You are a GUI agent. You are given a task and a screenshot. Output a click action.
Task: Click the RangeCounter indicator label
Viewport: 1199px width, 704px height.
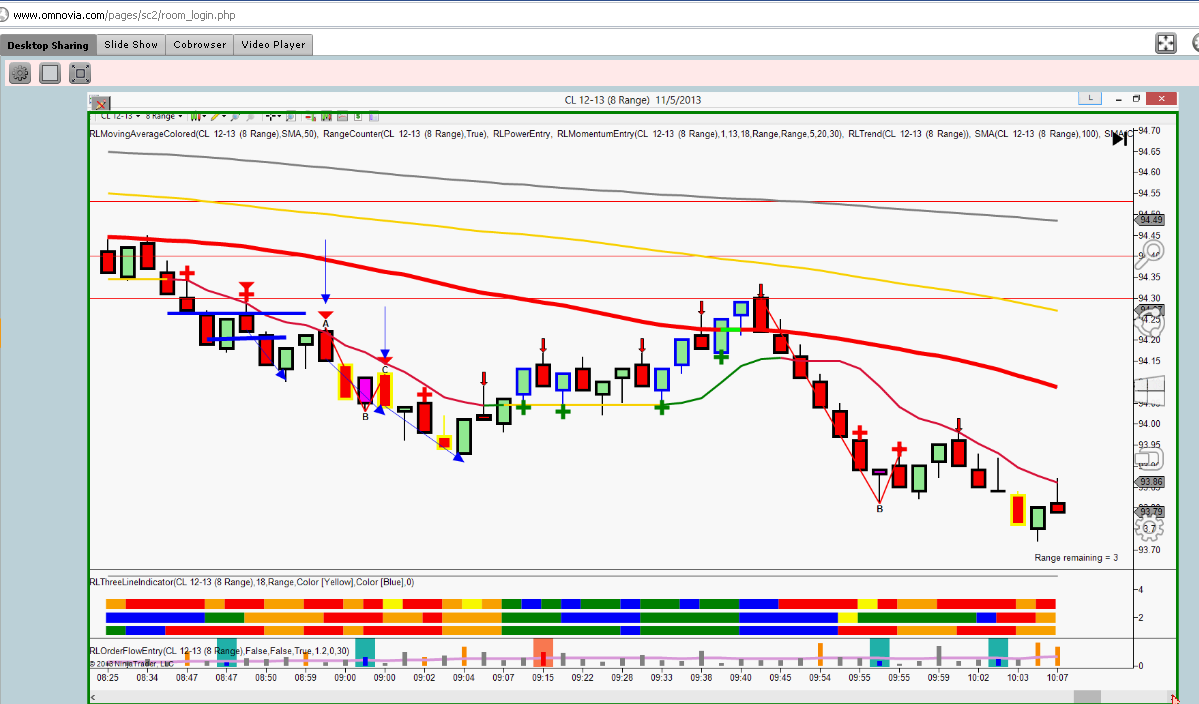pos(405,134)
